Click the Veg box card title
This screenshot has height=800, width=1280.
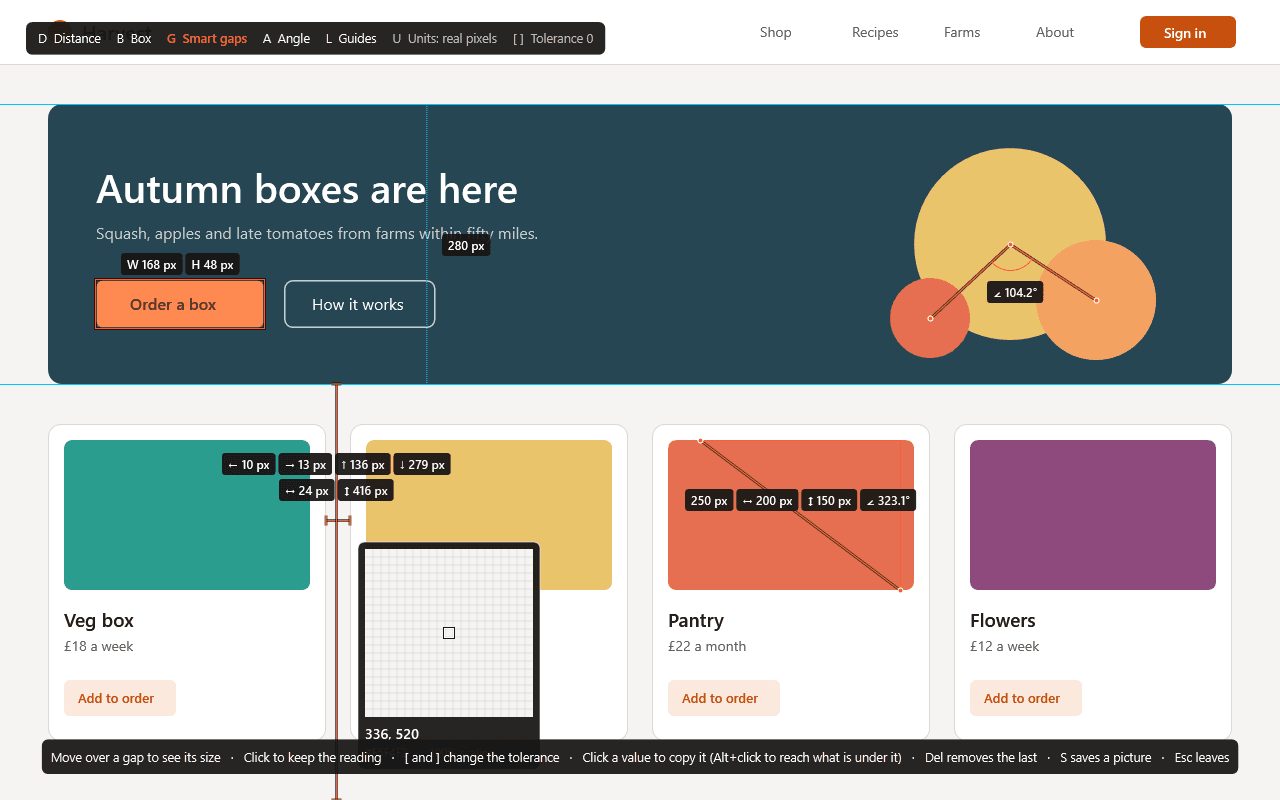pos(99,621)
